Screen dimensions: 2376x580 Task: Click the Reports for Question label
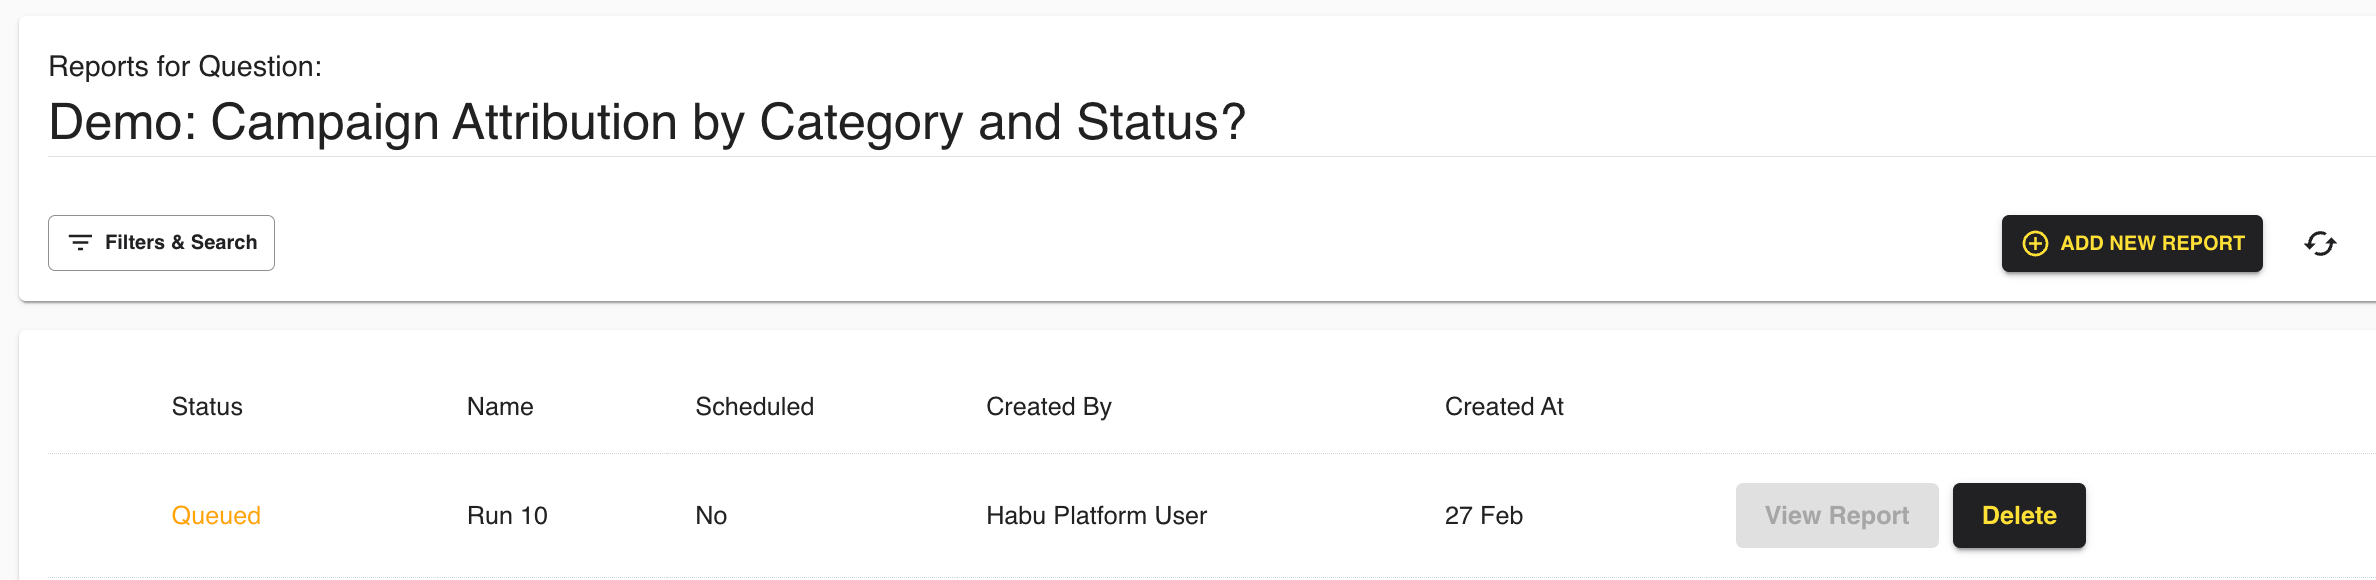click(x=185, y=66)
